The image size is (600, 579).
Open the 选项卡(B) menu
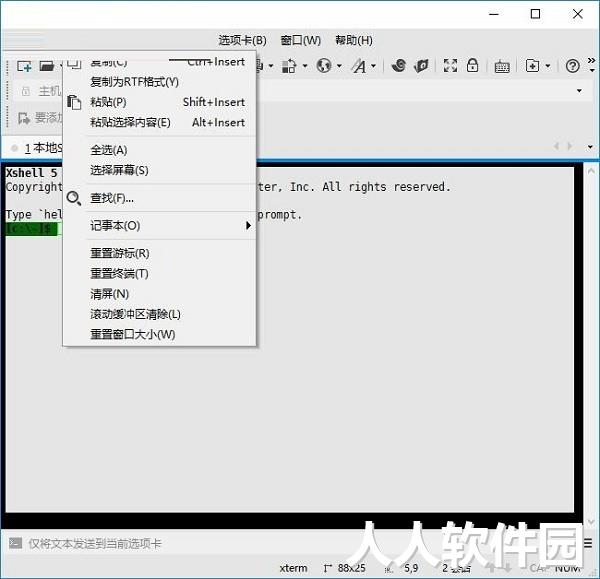pos(242,40)
